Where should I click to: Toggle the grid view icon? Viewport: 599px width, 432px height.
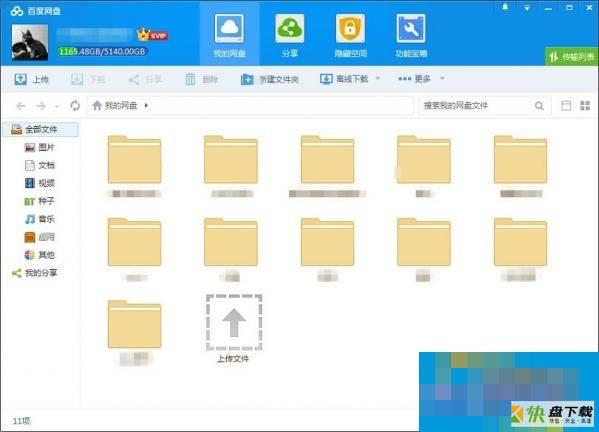(x=585, y=105)
